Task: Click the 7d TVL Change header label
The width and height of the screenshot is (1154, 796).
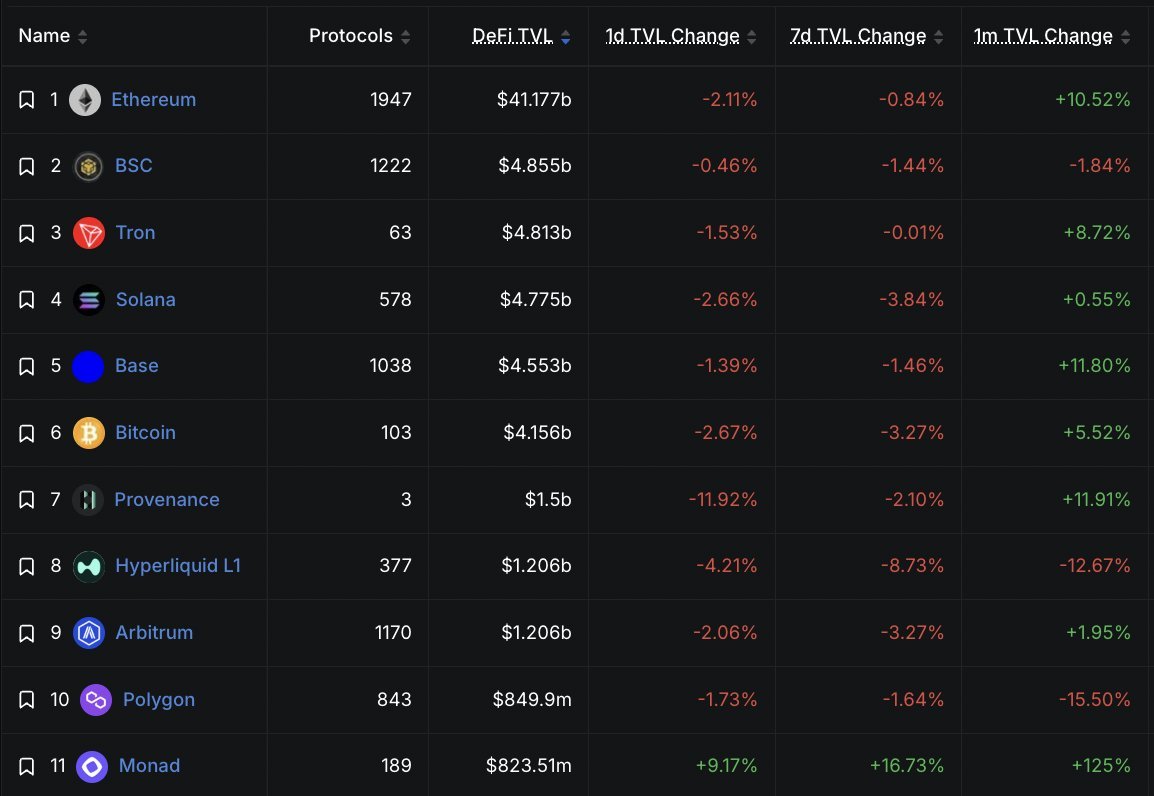Action: [858, 36]
